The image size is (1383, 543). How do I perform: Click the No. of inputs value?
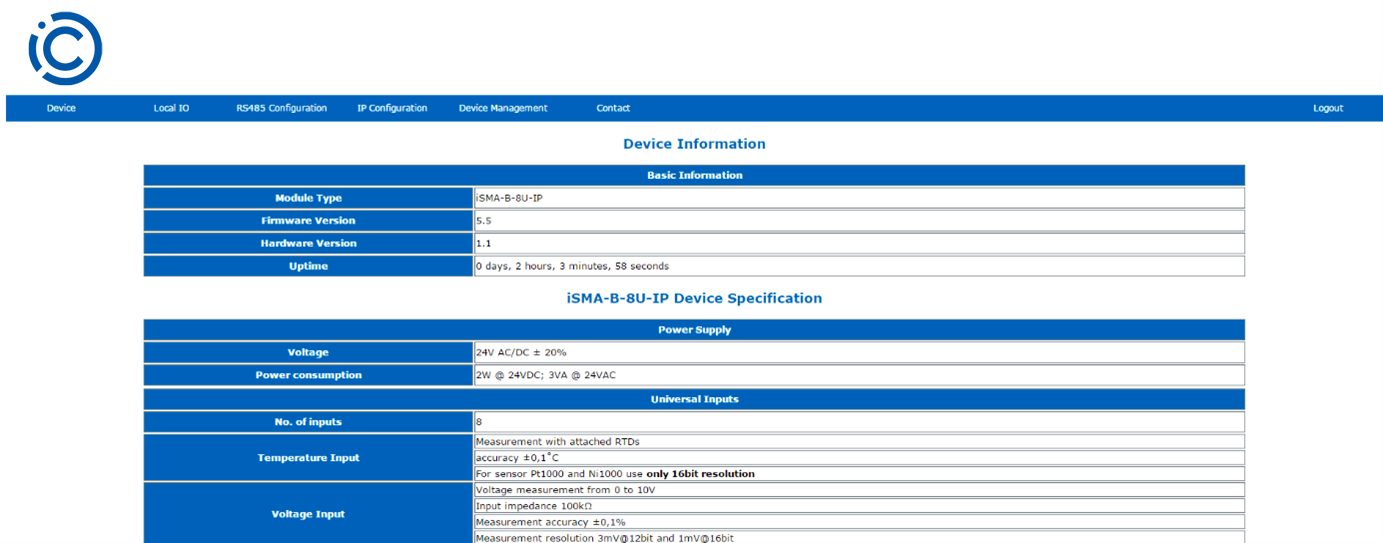[479, 422]
